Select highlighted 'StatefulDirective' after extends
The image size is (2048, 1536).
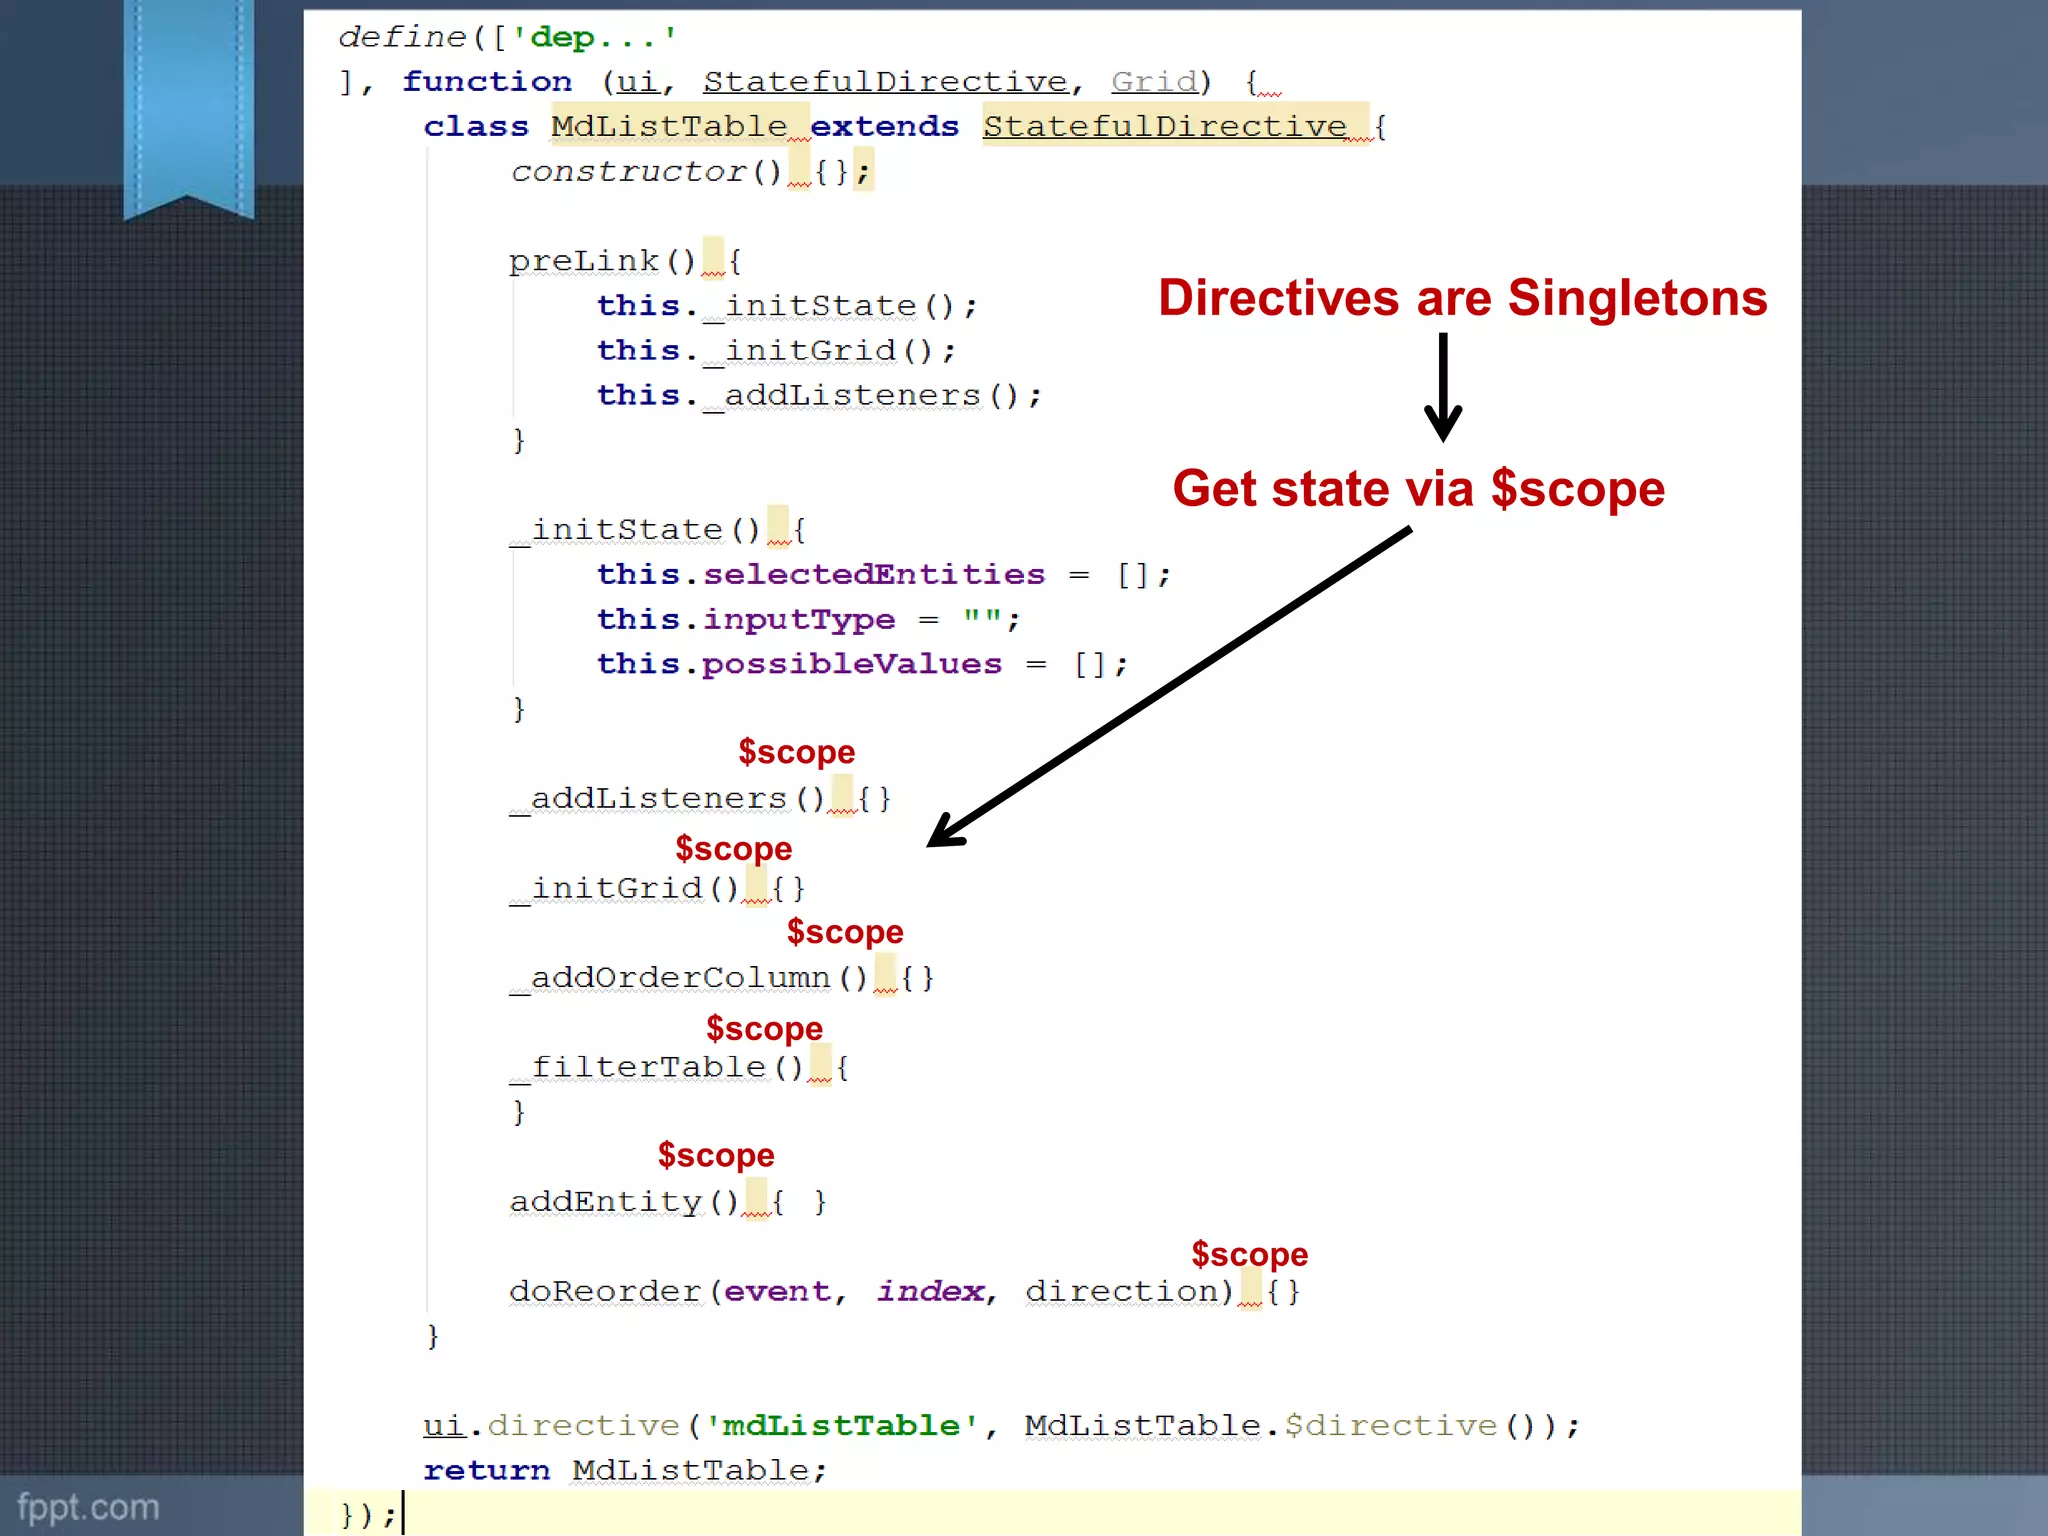click(1165, 126)
